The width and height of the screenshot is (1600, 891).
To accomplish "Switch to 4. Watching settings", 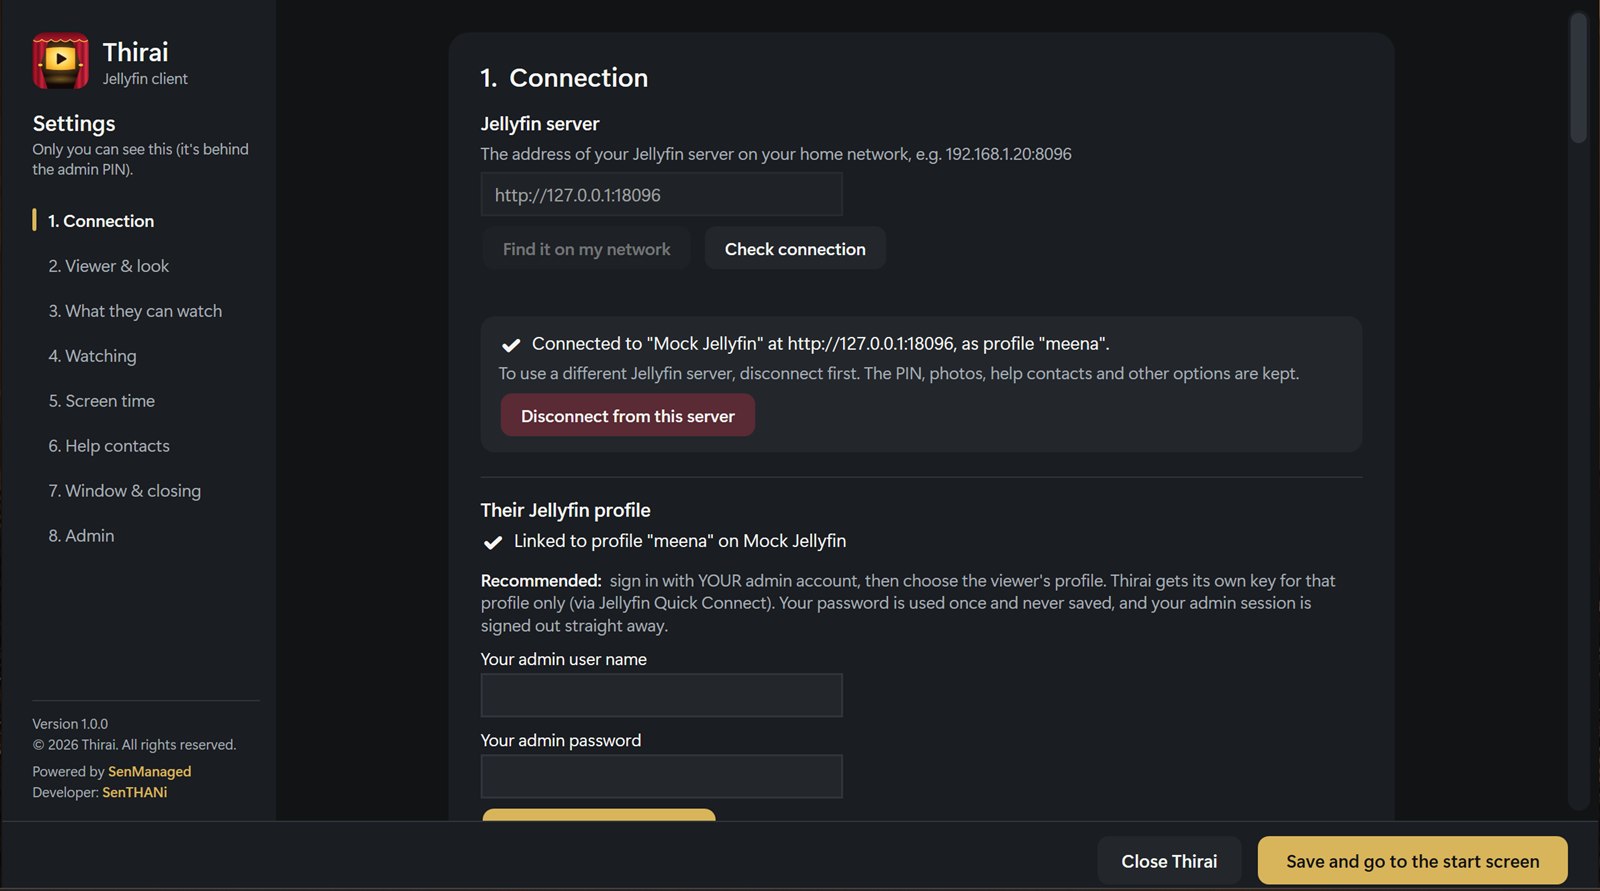I will pyautogui.click(x=92, y=356).
